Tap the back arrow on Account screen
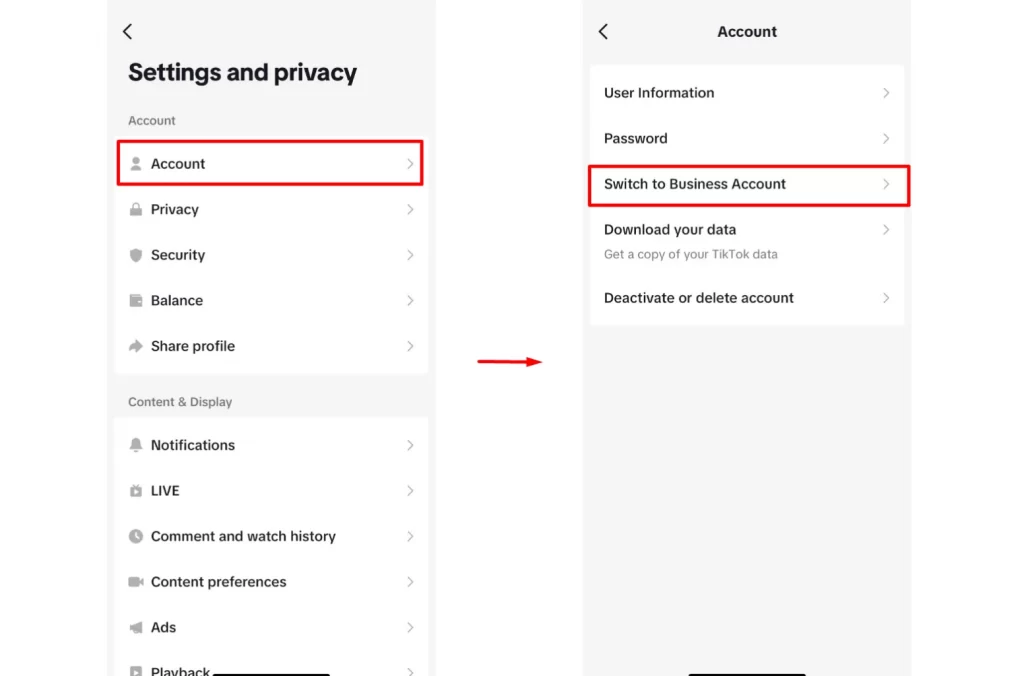The image size is (1024, 676). click(603, 32)
